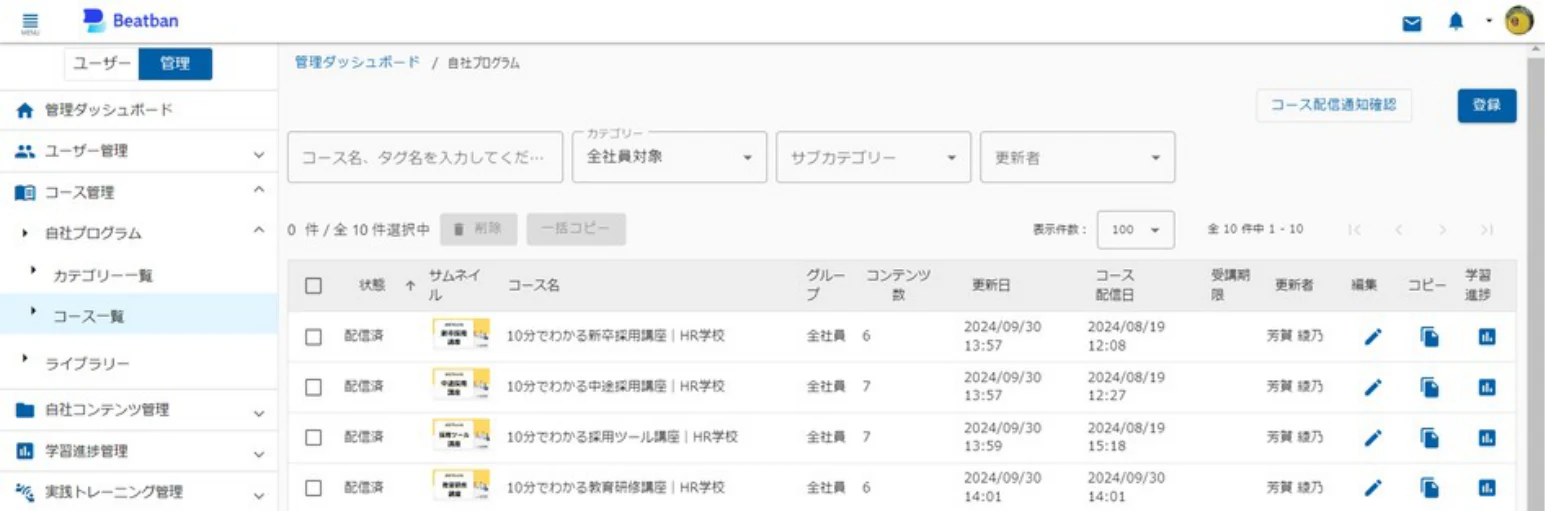The height and width of the screenshot is (511, 1545).
Task: Copy the 新卒採用講座 course
Action: coord(1430,337)
